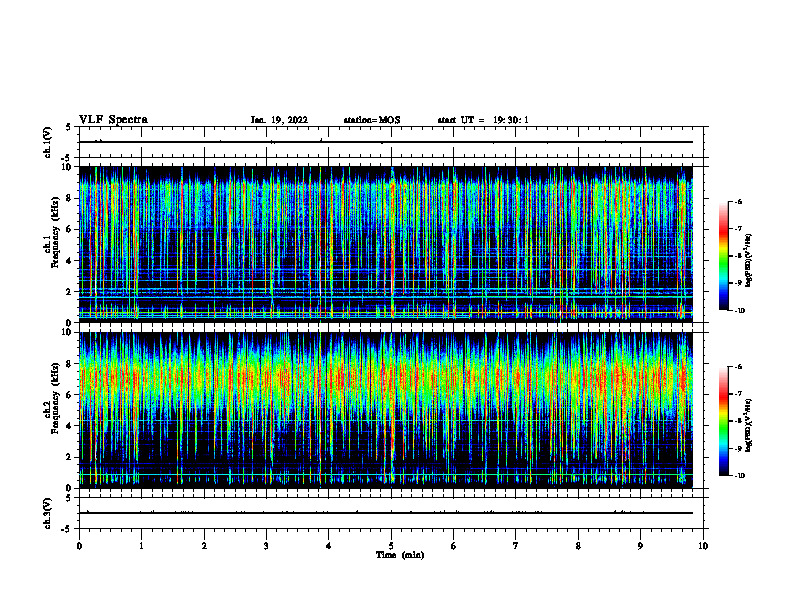Click time axis tick label "2"
Viewport: 792px width, 612px height.
(x=204, y=546)
